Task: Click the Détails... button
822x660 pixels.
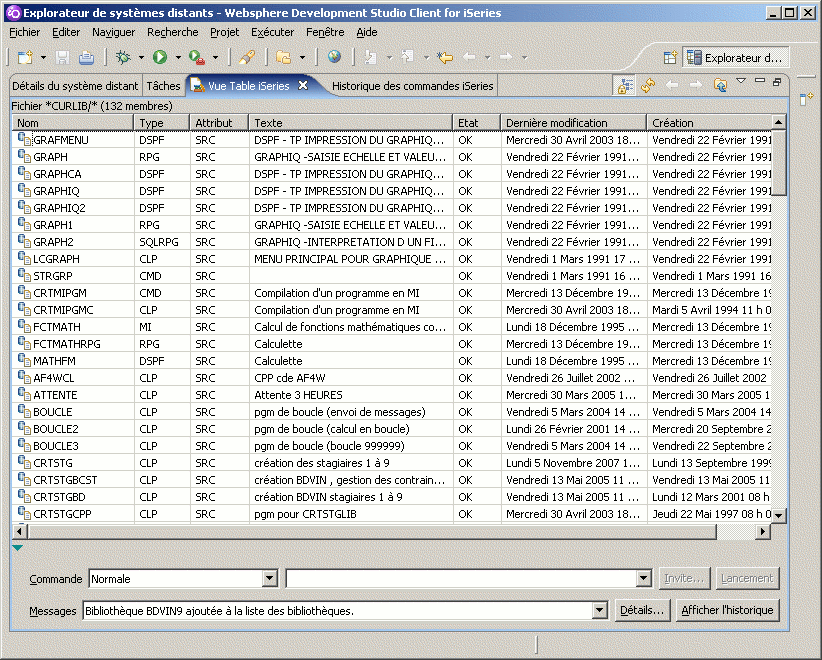Action: click(x=642, y=610)
